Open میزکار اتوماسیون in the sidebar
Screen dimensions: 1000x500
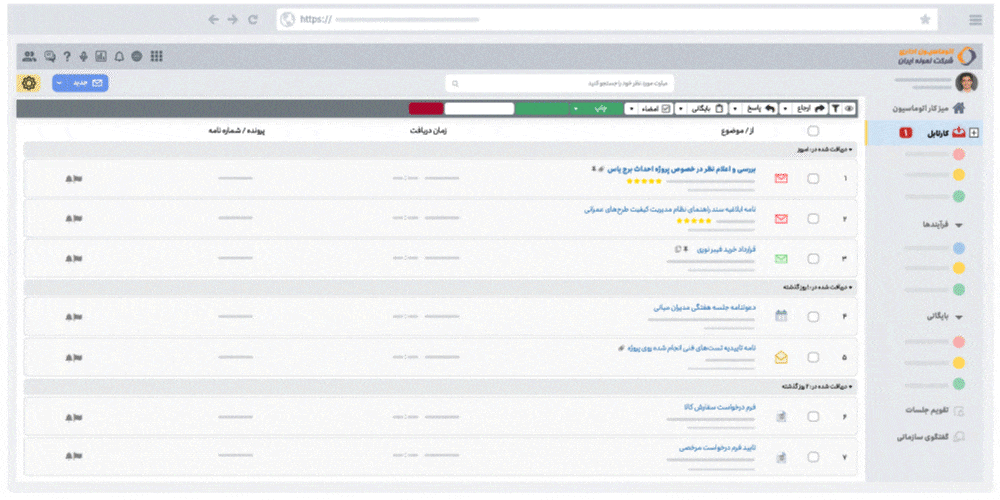[x=930, y=108]
